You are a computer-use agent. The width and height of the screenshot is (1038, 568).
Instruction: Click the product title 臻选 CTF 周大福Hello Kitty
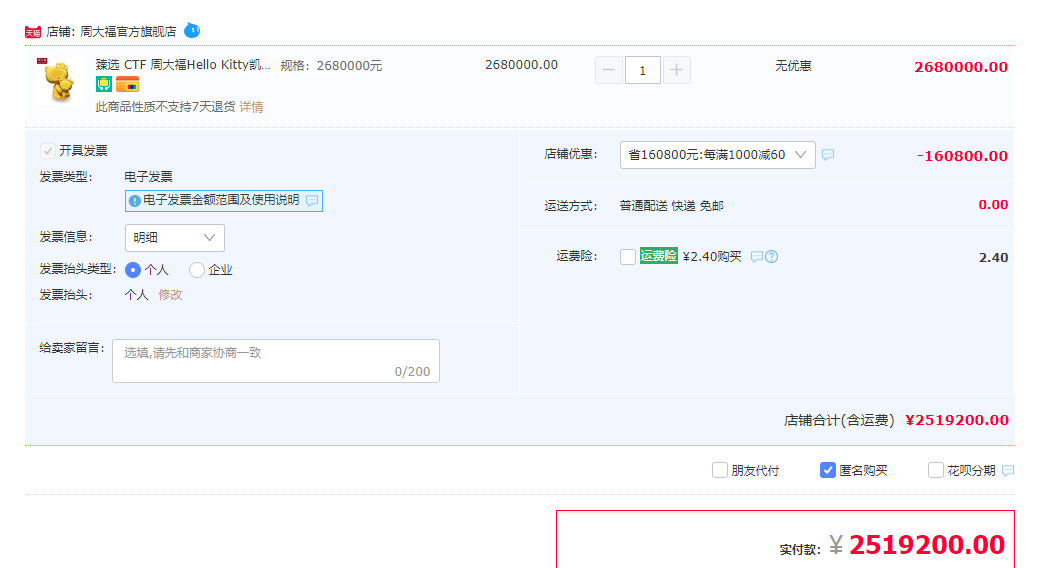coord(183,65)
